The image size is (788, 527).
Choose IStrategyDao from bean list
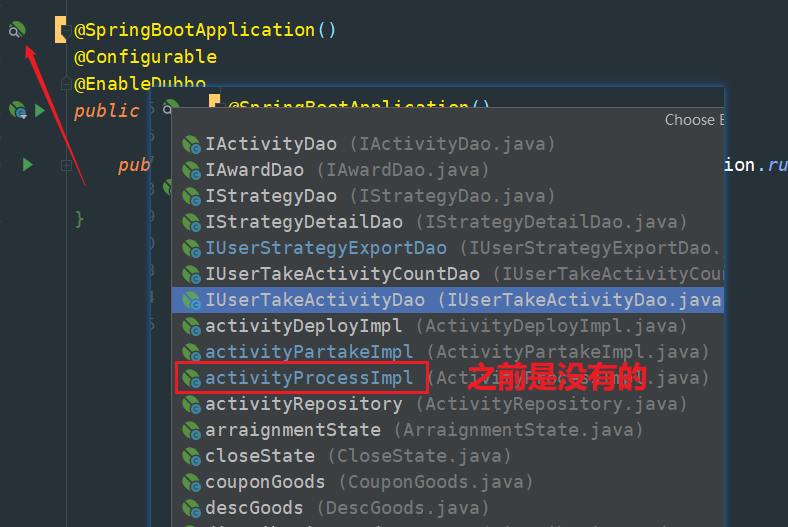pyautogui.click(x=447, y=196)
